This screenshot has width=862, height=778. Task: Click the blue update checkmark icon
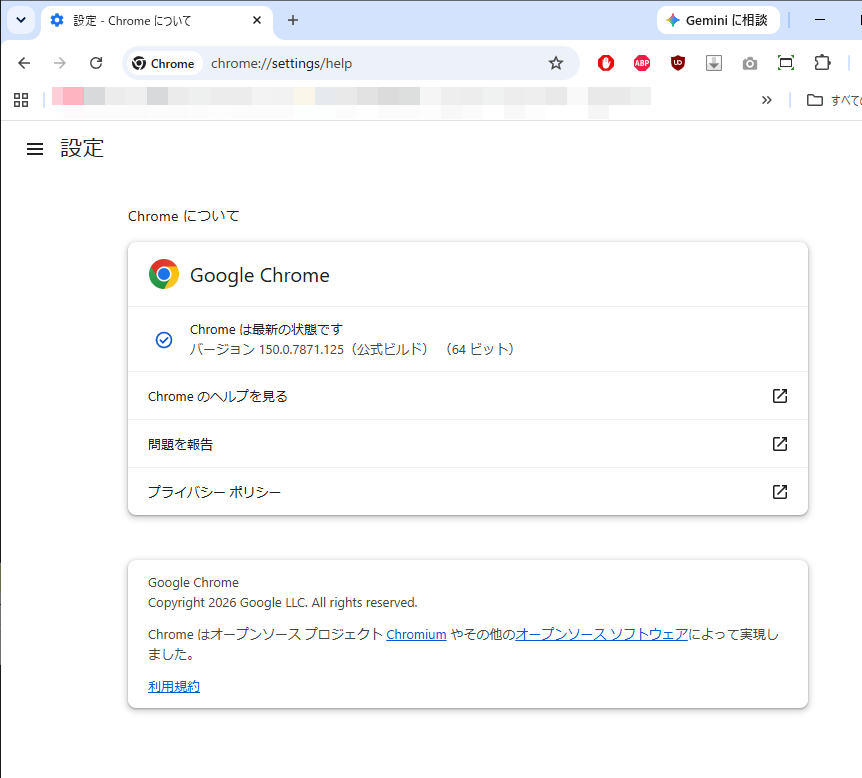pos(164,340)
